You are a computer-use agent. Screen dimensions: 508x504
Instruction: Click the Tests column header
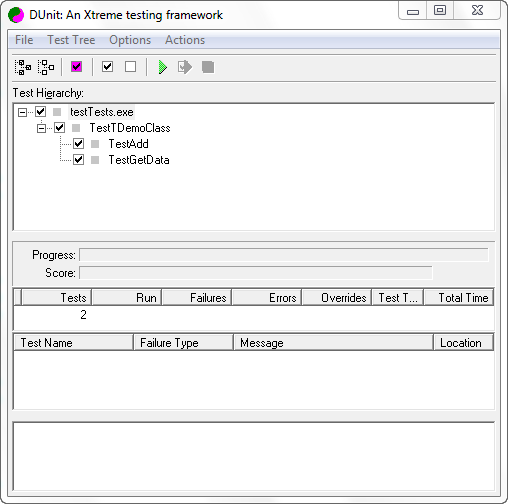coord(56,297)
